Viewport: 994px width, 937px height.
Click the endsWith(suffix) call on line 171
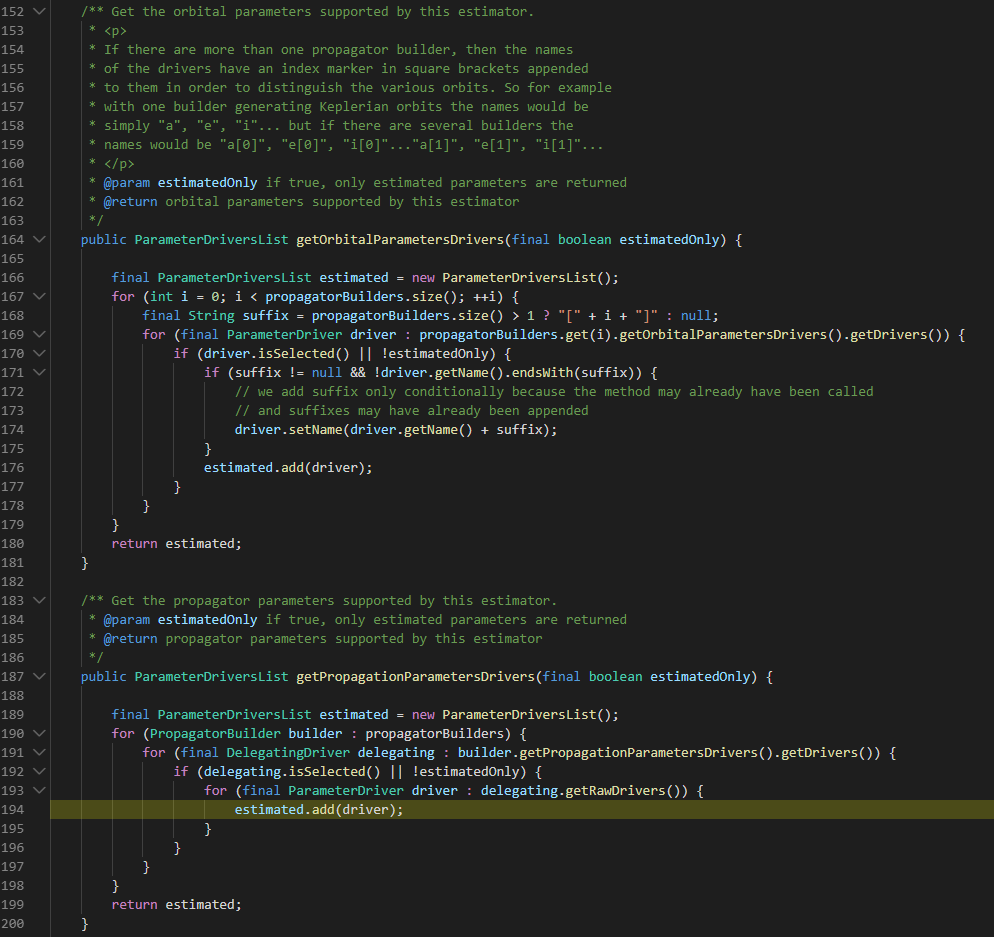(x=576, y=373)
